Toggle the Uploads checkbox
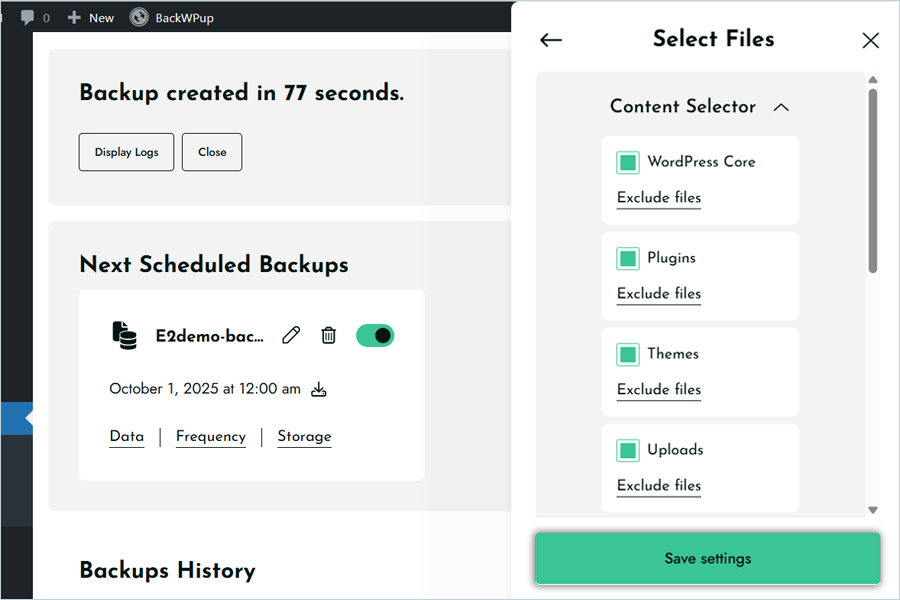The height and width of the screenshot is (600, 900). click(628, 450)
